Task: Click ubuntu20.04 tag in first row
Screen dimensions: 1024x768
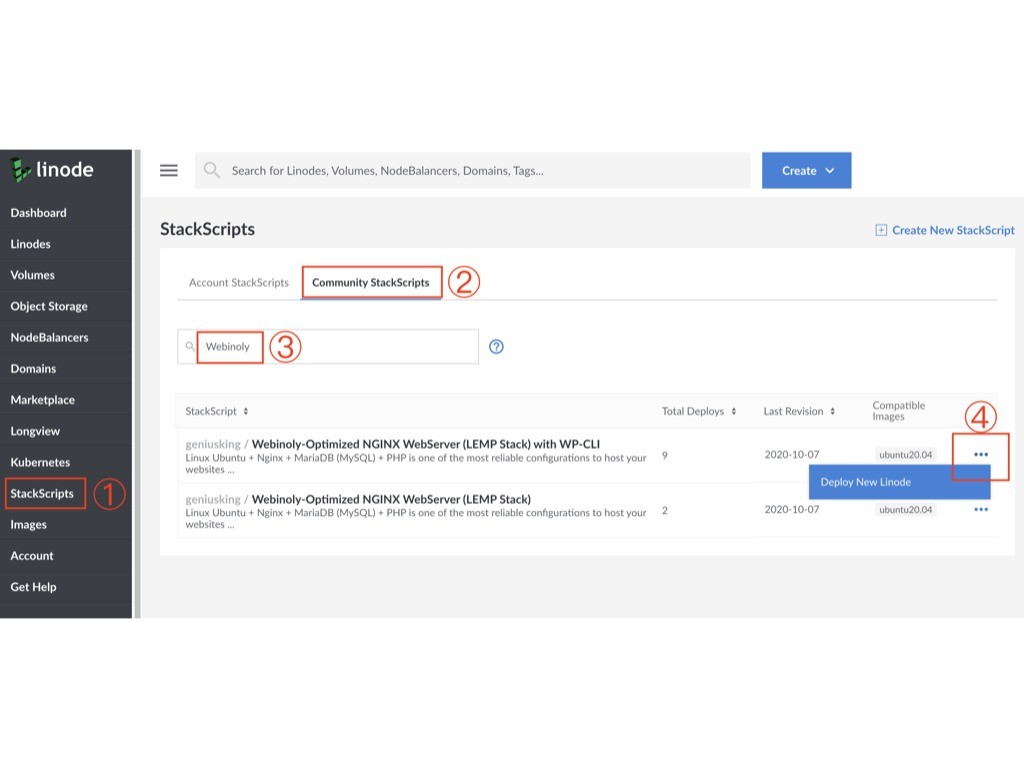Action: pos(905,455)
